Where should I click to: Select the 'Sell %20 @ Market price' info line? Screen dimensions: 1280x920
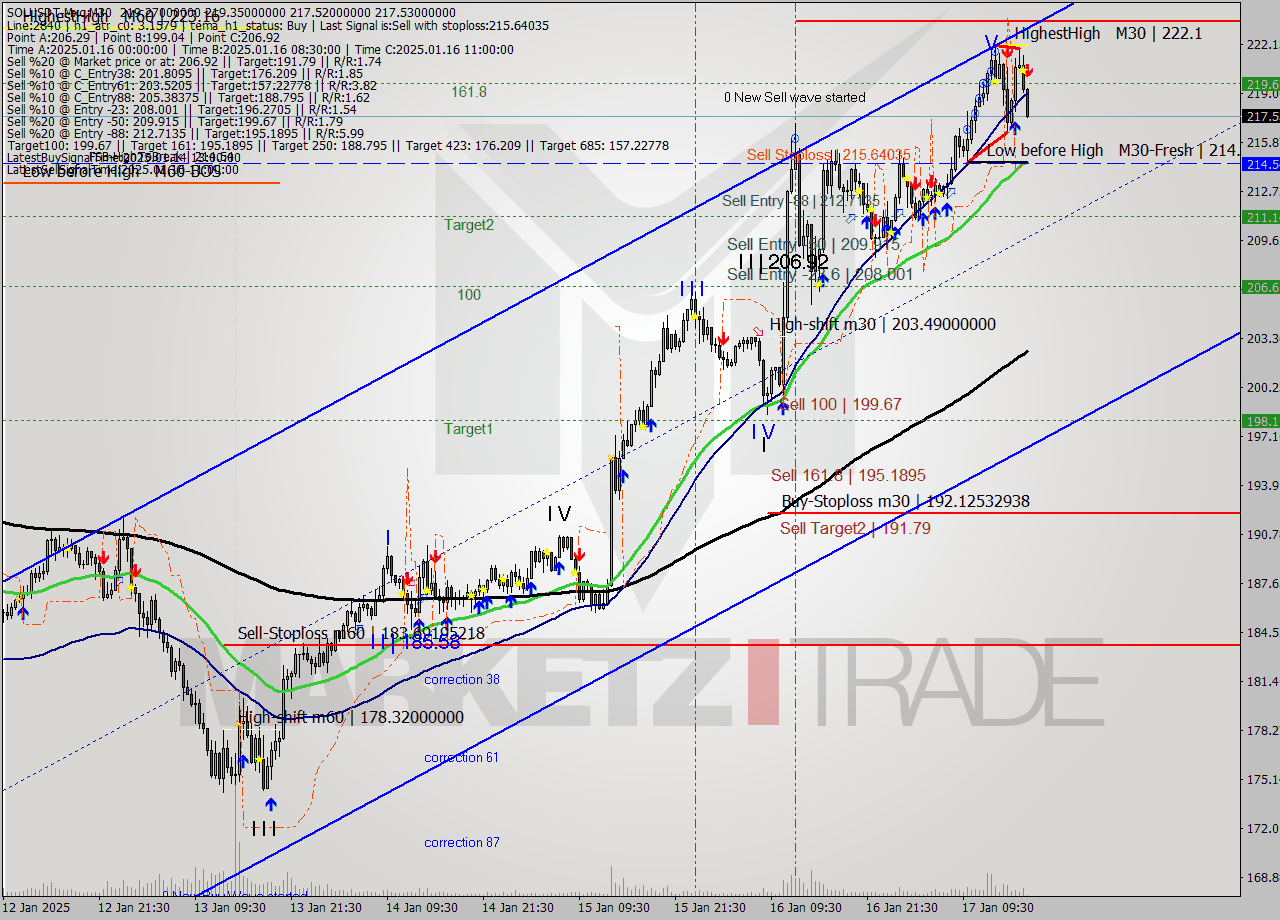pyautogui.click(x=194, y=61)
